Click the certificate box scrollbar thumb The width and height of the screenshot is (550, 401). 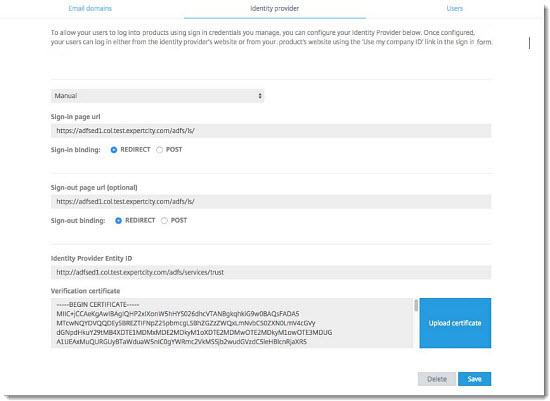pyautogui.click(x=416, y=305)
